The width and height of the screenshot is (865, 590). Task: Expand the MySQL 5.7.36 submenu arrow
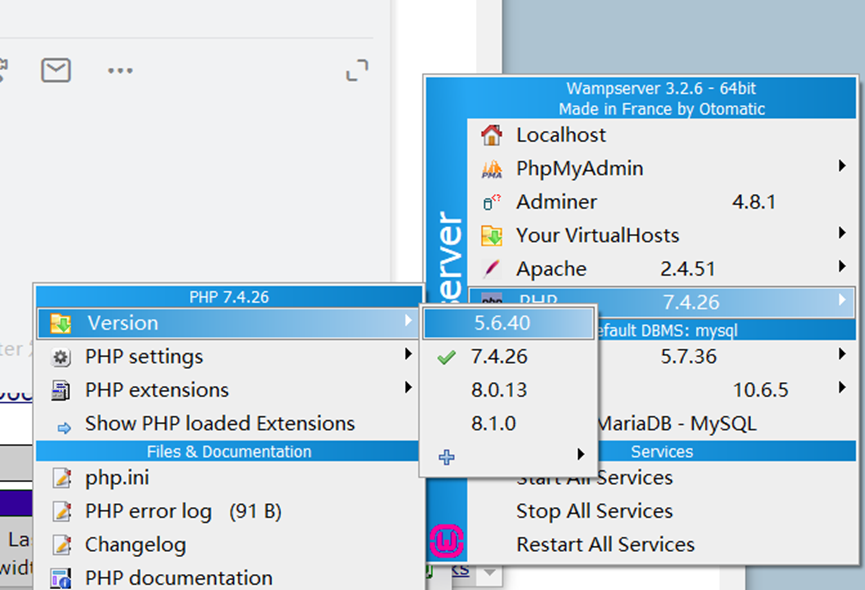pos(842,354)
